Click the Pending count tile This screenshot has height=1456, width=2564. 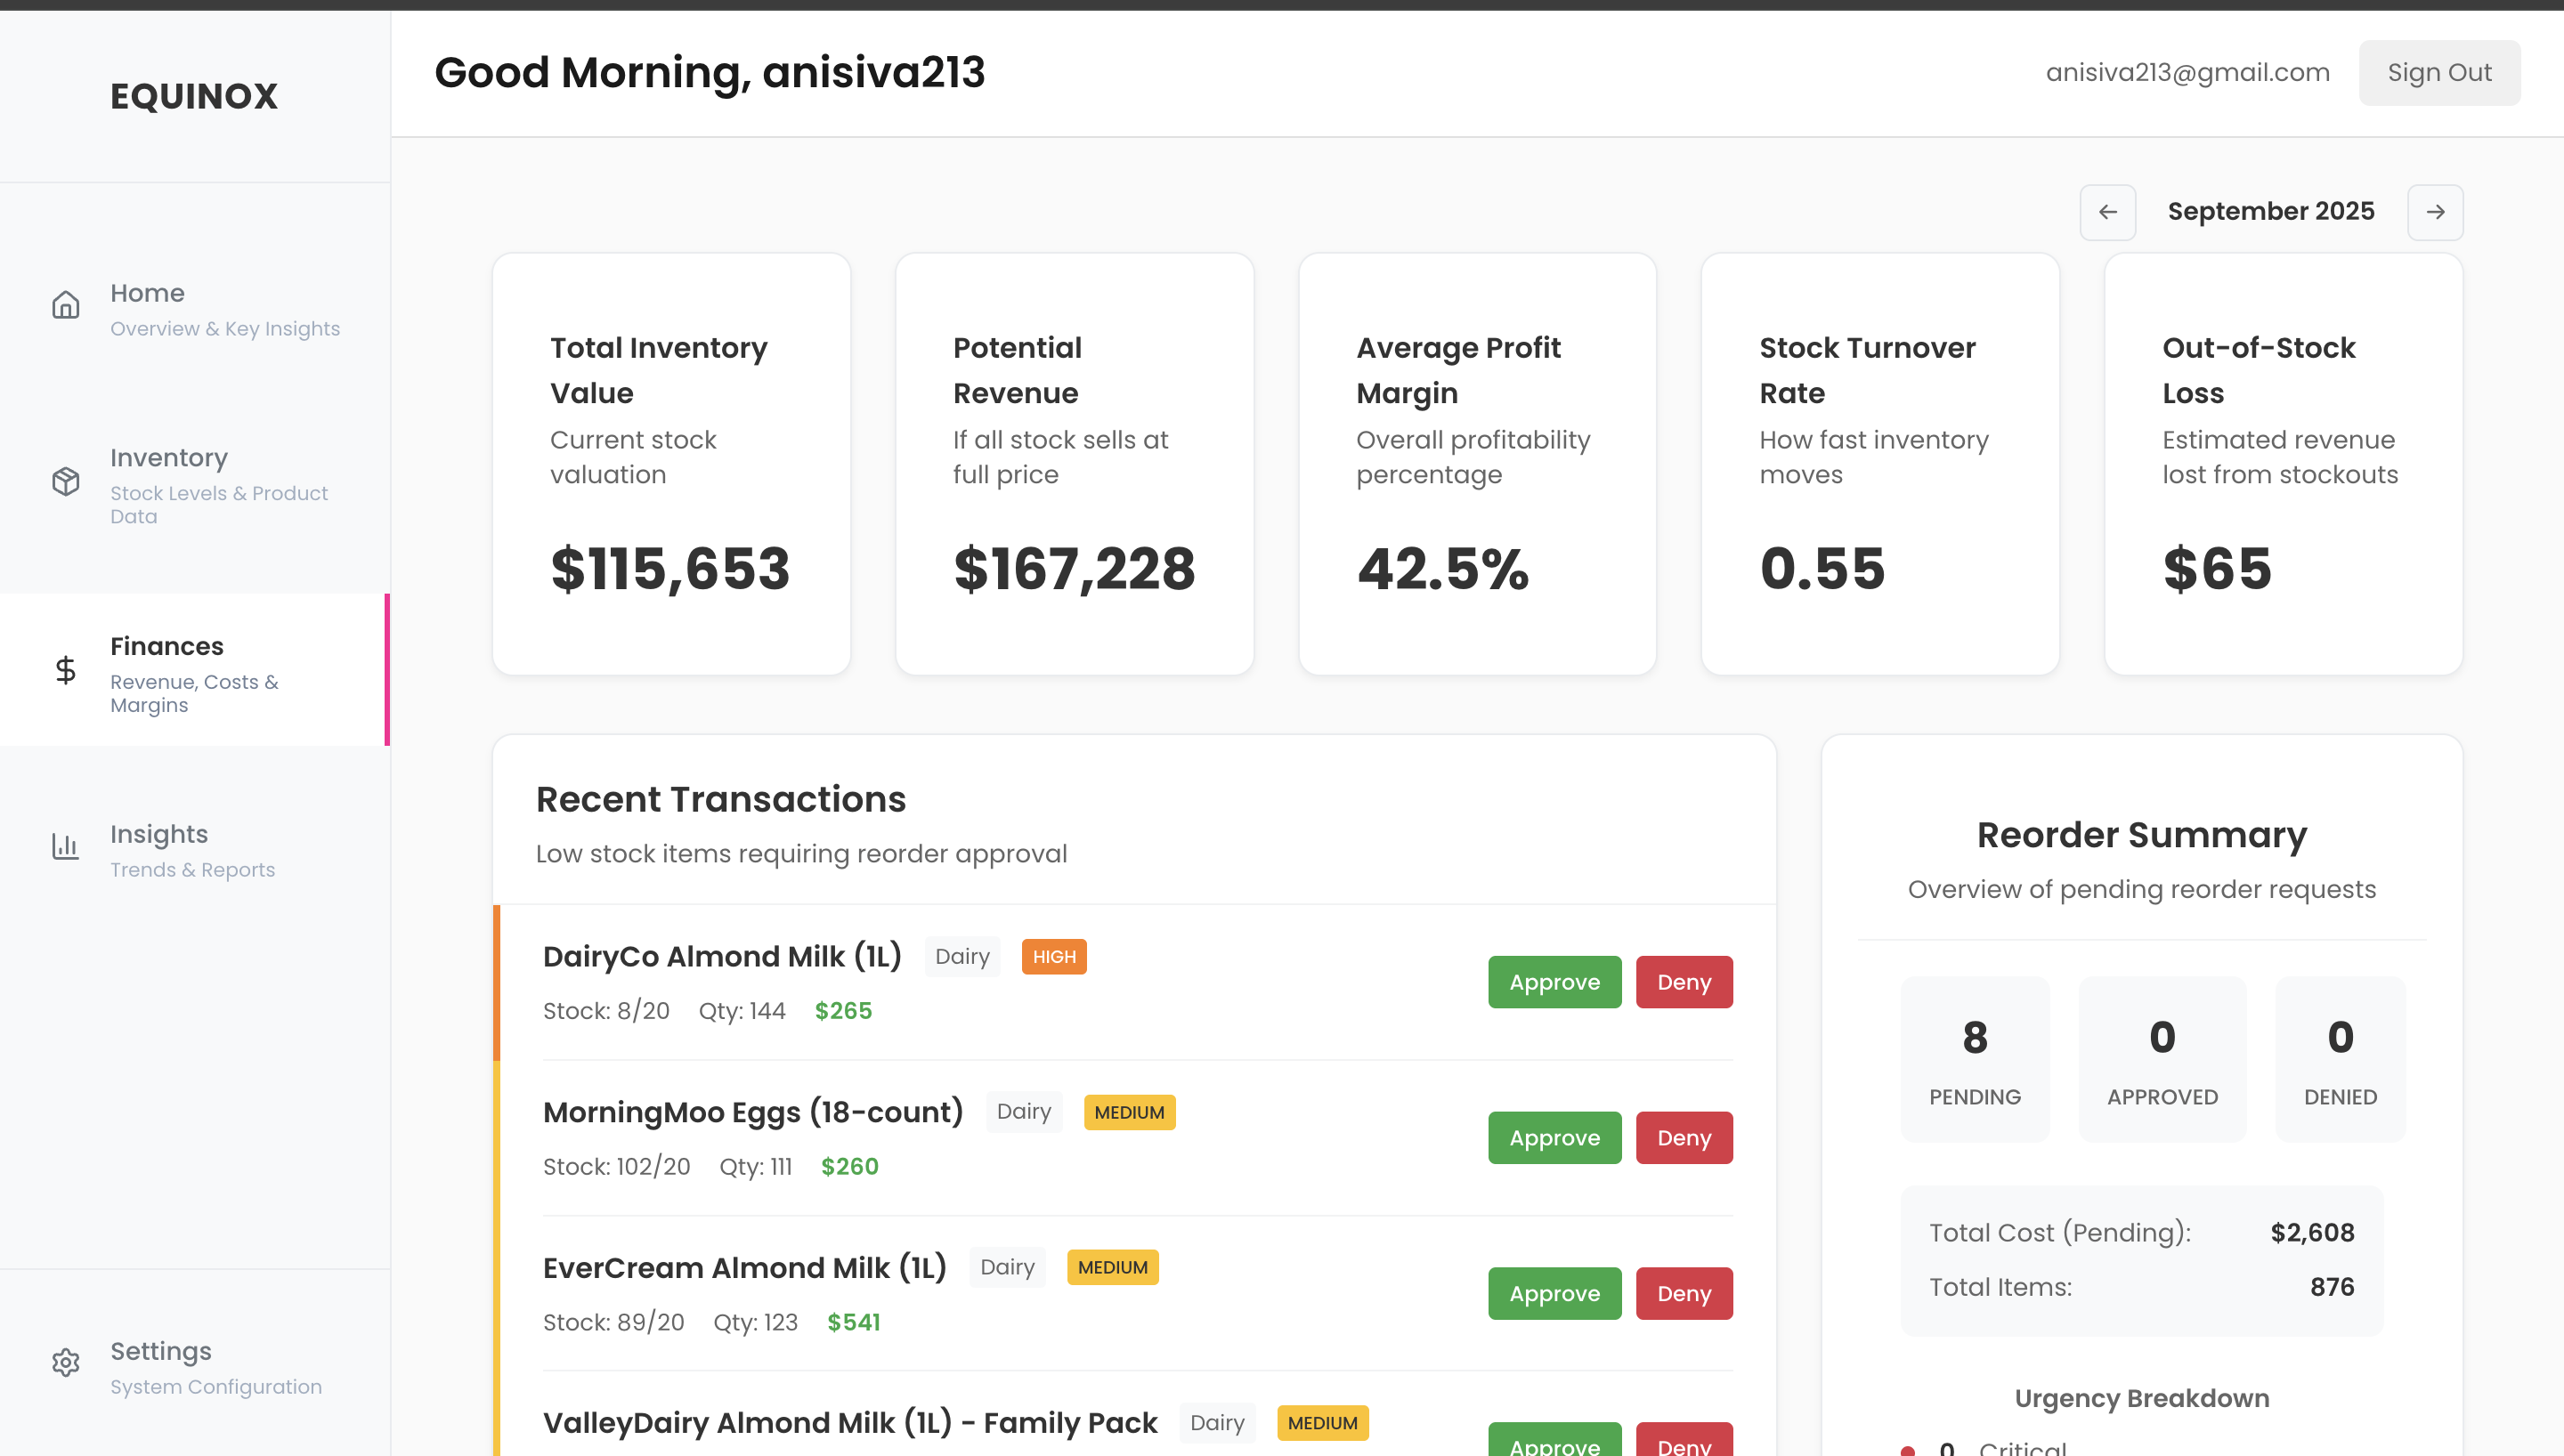pos(1974,1059)
